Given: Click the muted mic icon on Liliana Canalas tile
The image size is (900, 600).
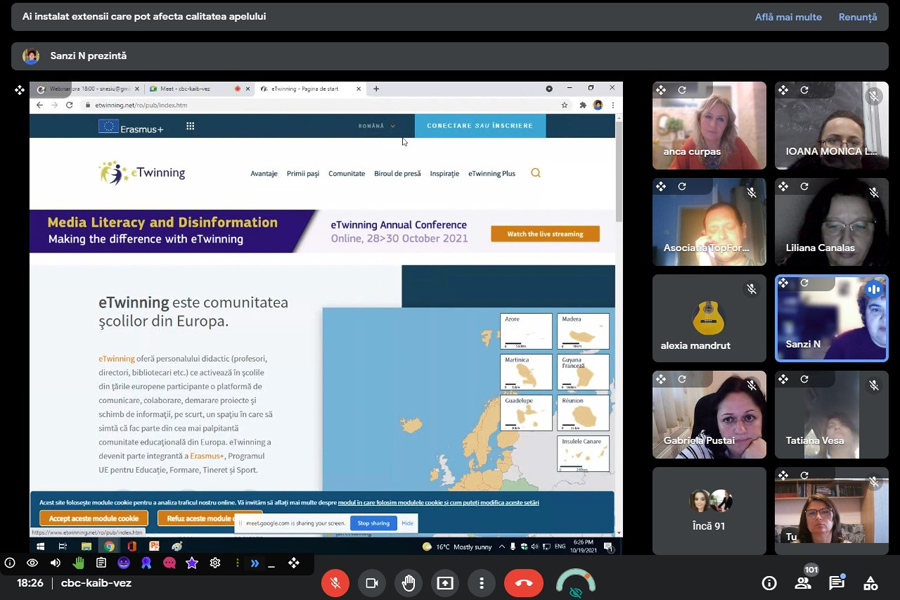Looking at the screenshot, I should click(874, 193).
